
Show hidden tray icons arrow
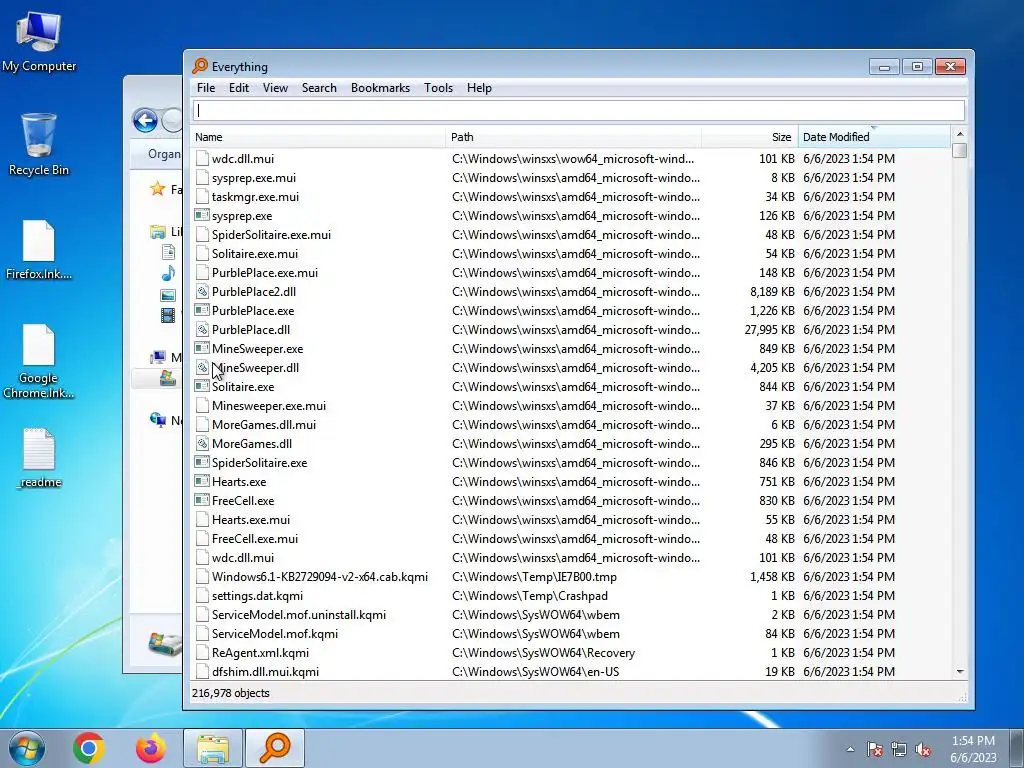pyautogui.click(x=850, y=749)
